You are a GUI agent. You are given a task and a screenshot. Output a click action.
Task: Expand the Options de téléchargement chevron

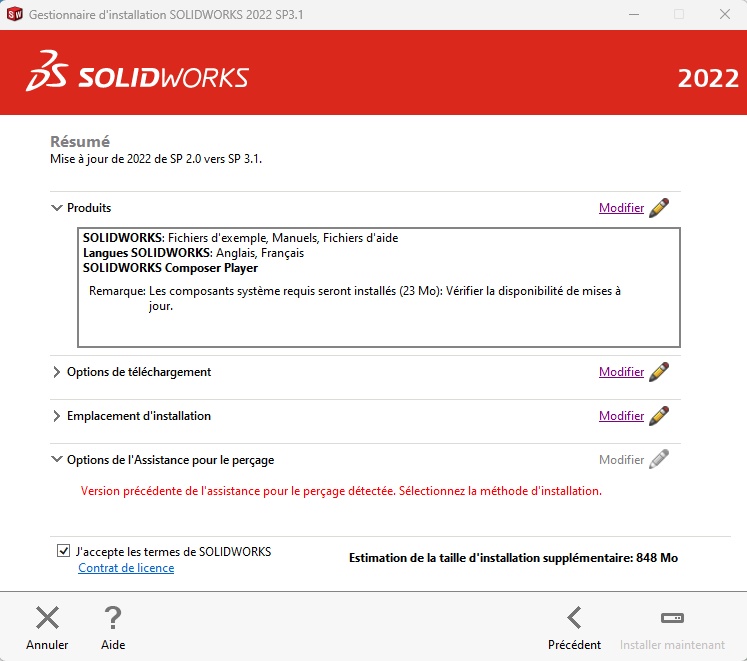click(57, 372)
